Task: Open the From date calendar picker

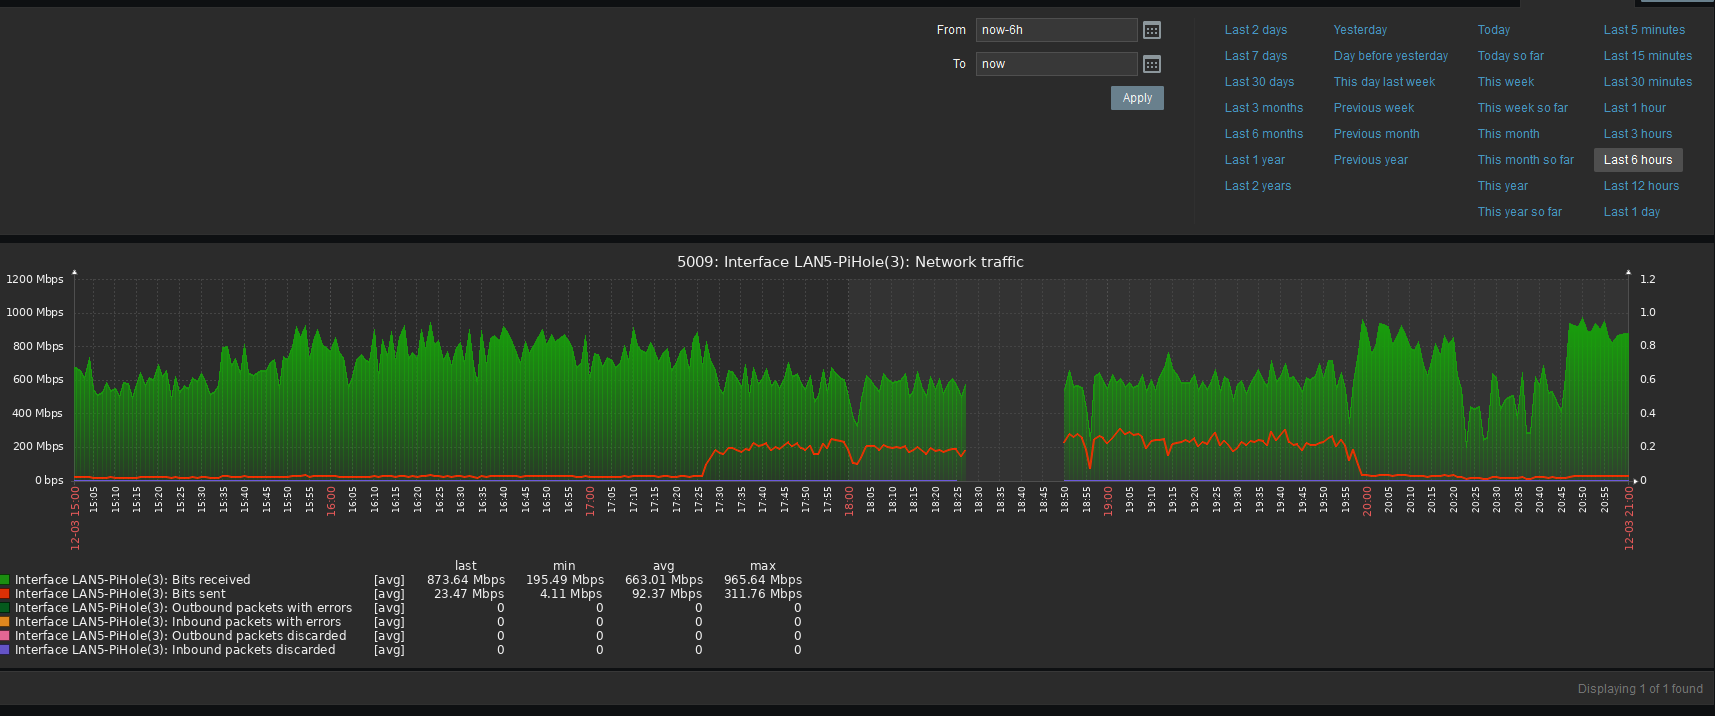Action: (x=1151, y=30)
